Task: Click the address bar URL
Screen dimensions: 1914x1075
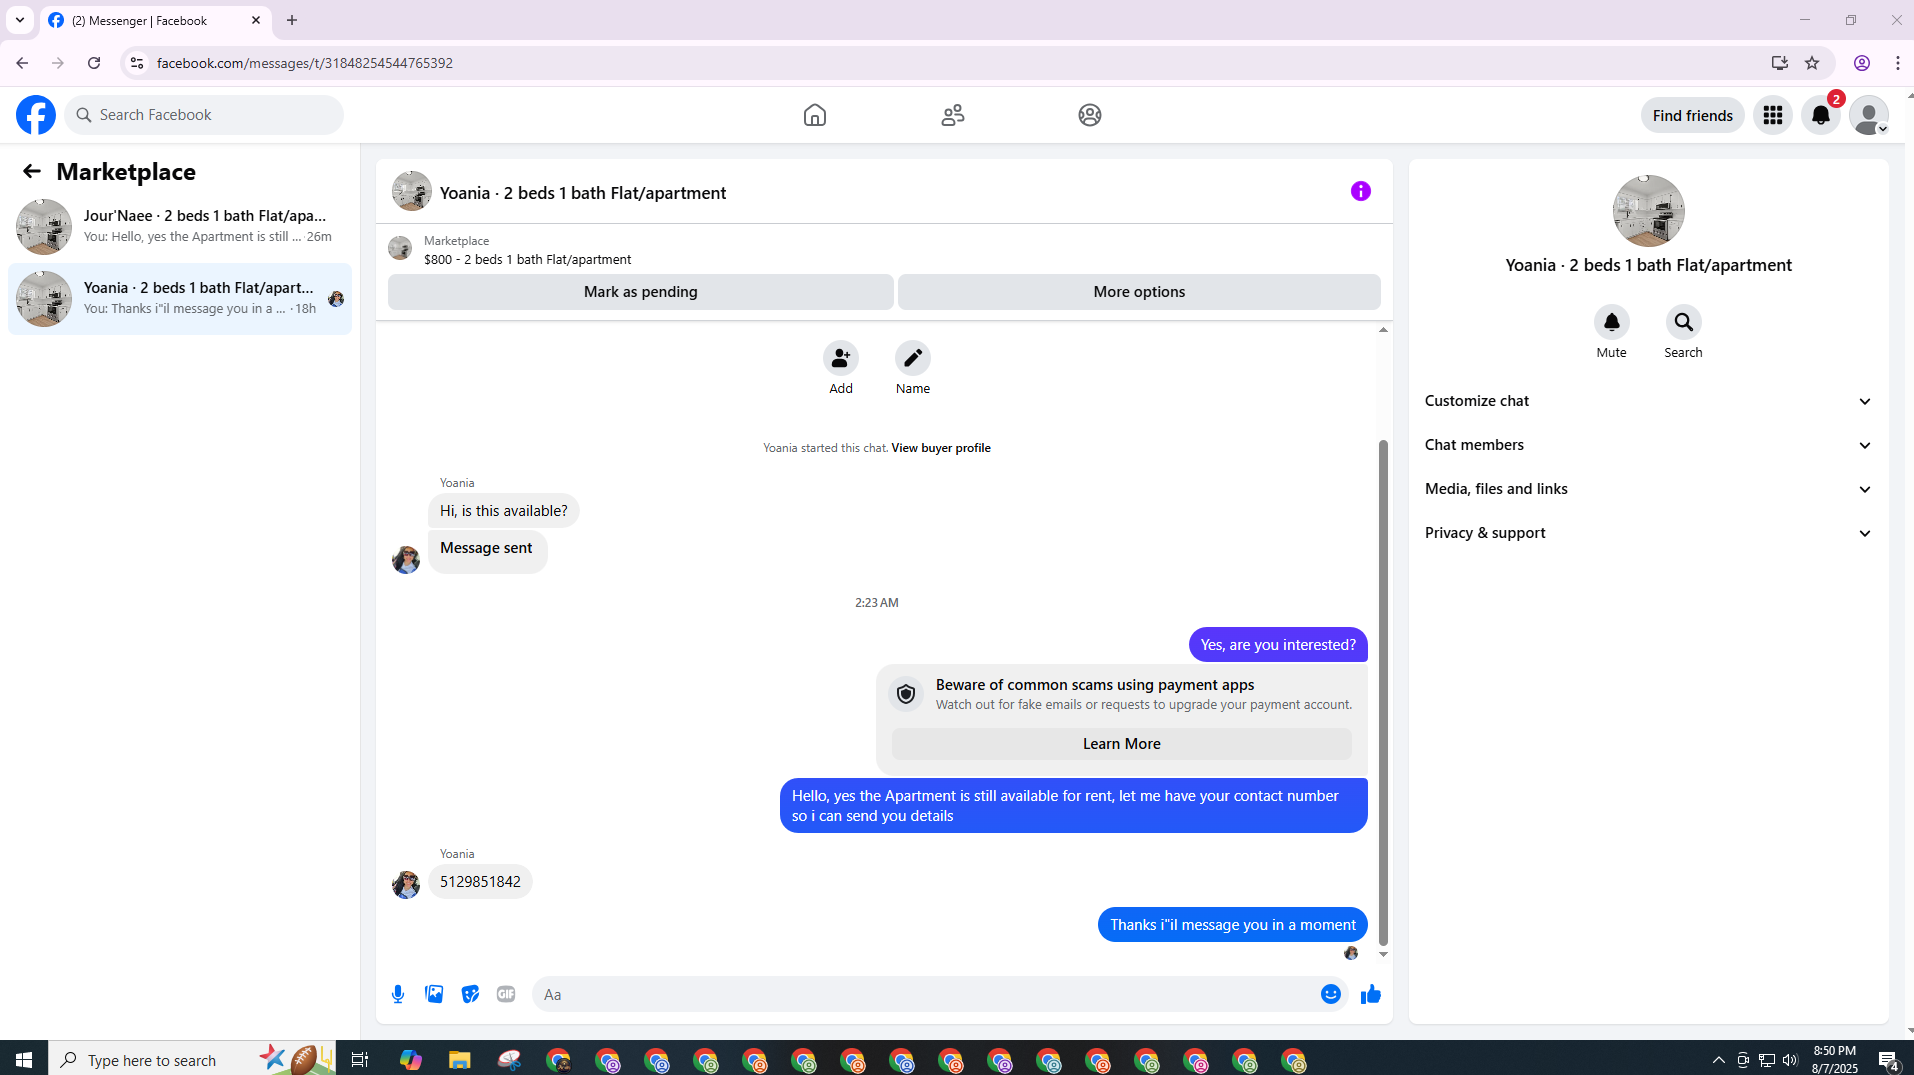Action: coord(305,63)
